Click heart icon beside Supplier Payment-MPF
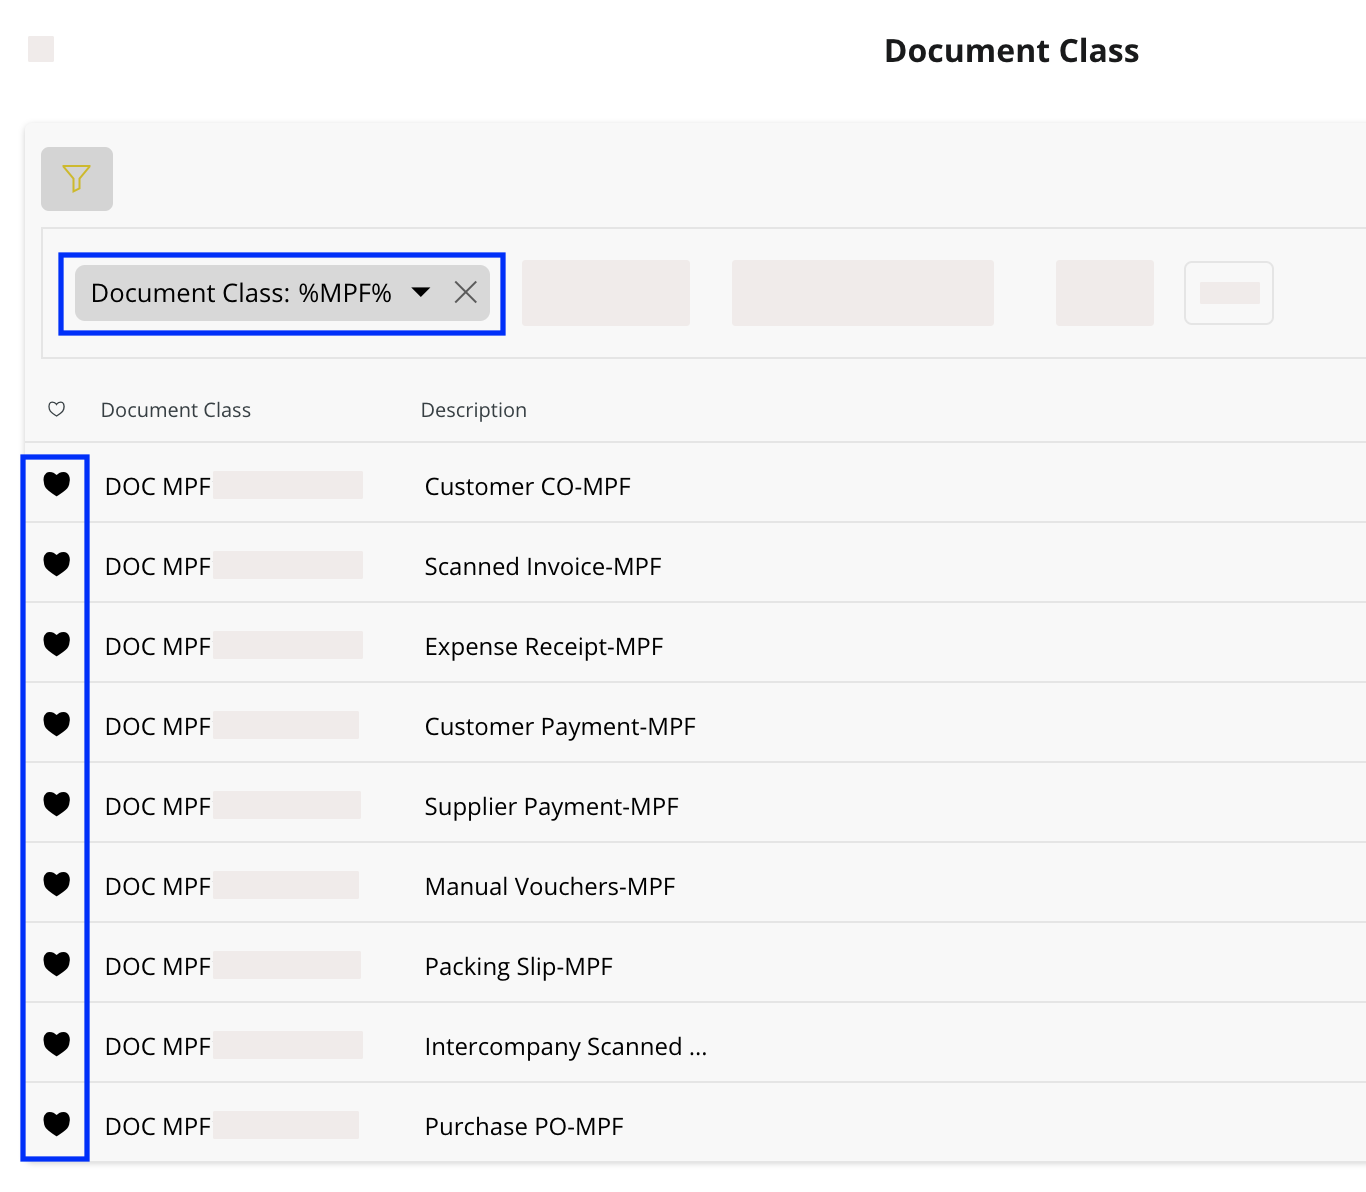The height and width of the screenshot is (1192, 1366). click(x=57, y=805)
